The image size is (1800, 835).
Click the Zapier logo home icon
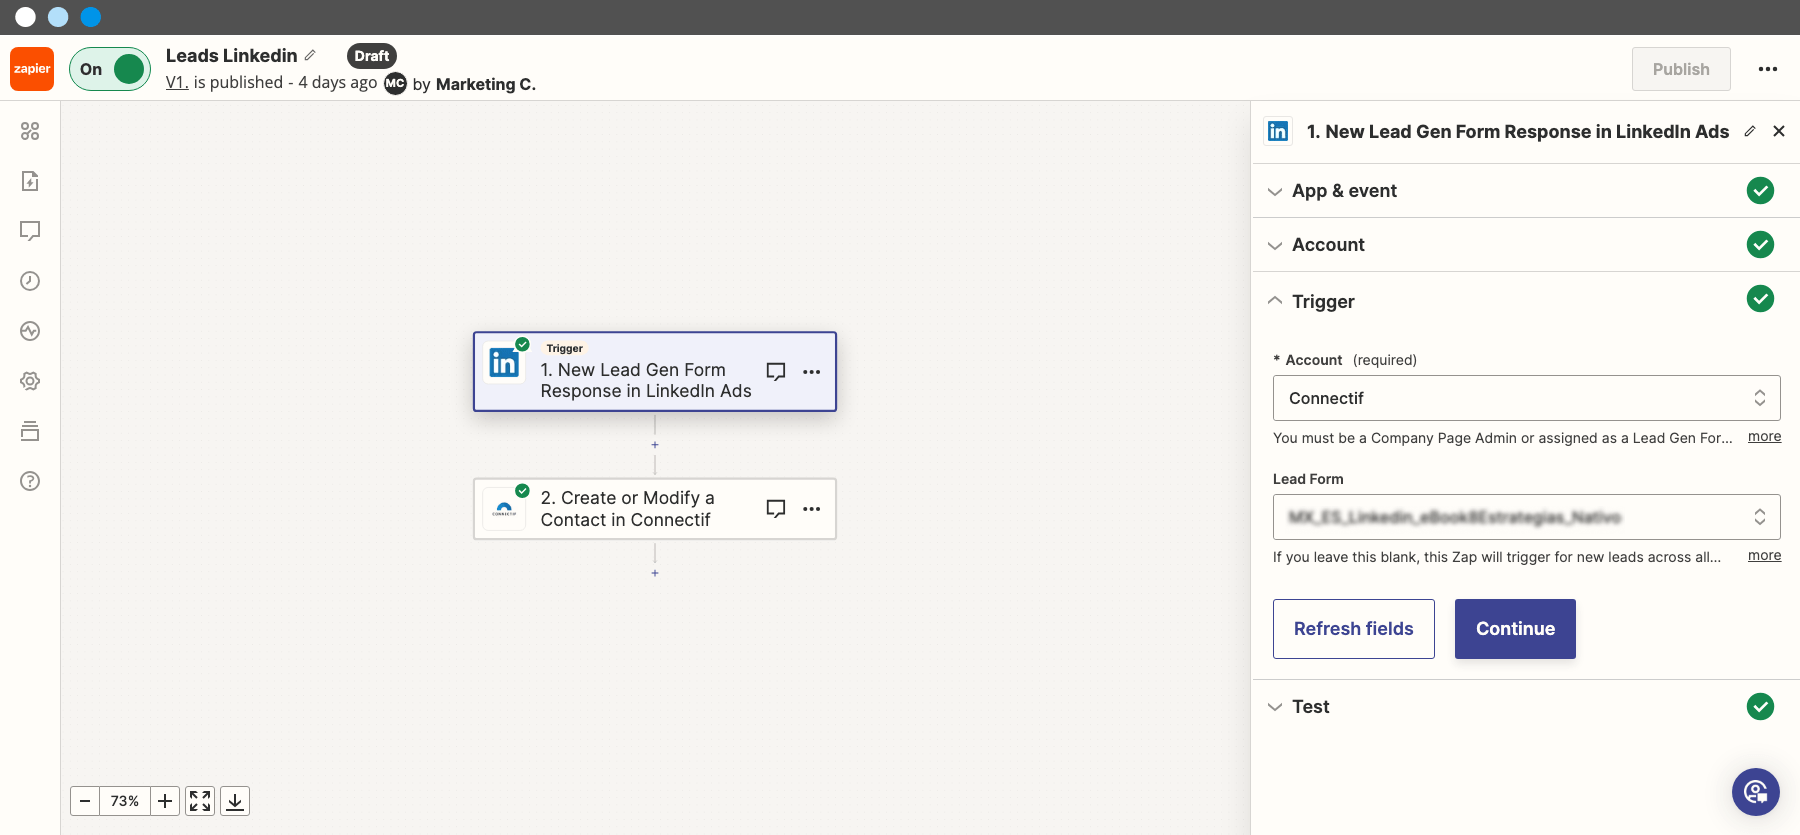[x=32, y=69]
